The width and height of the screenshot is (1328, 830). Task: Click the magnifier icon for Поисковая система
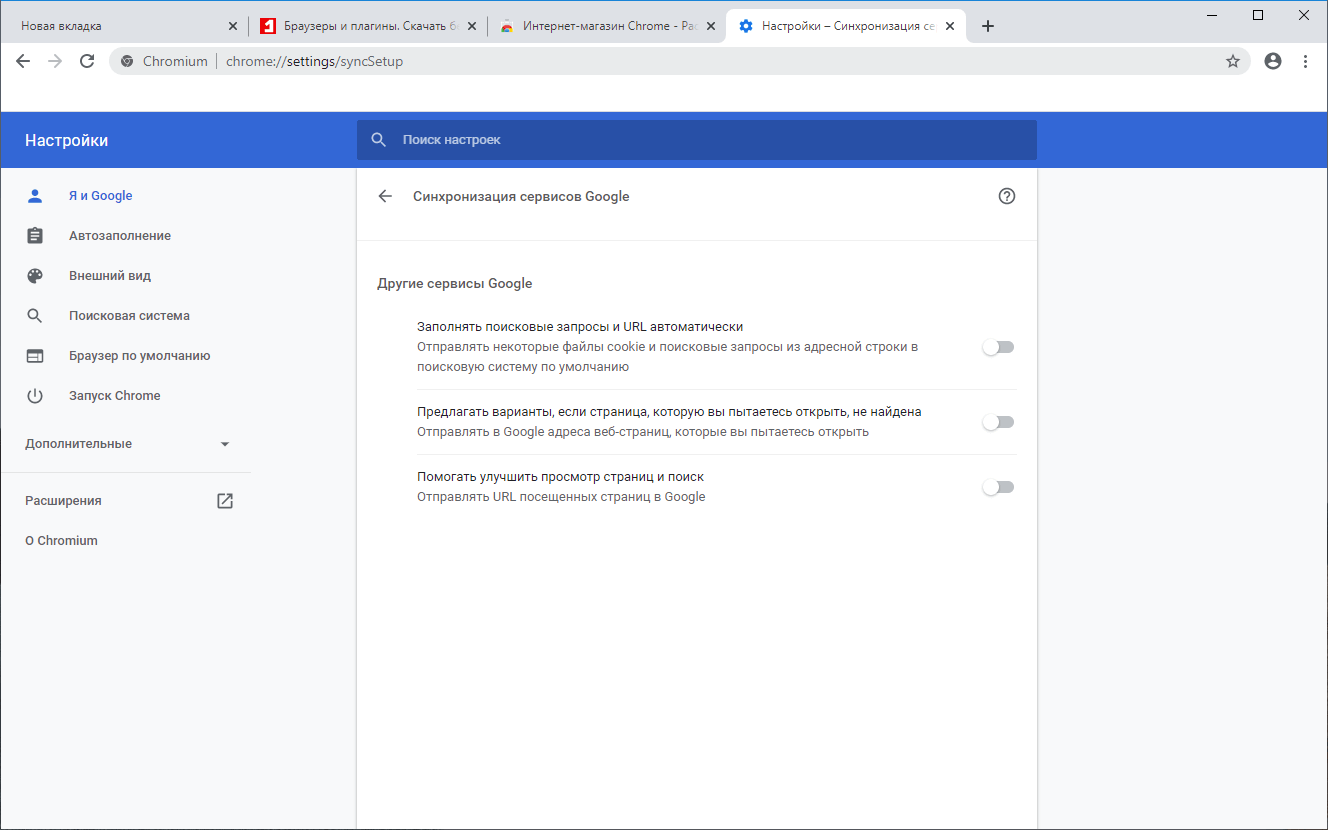point(35,316)
